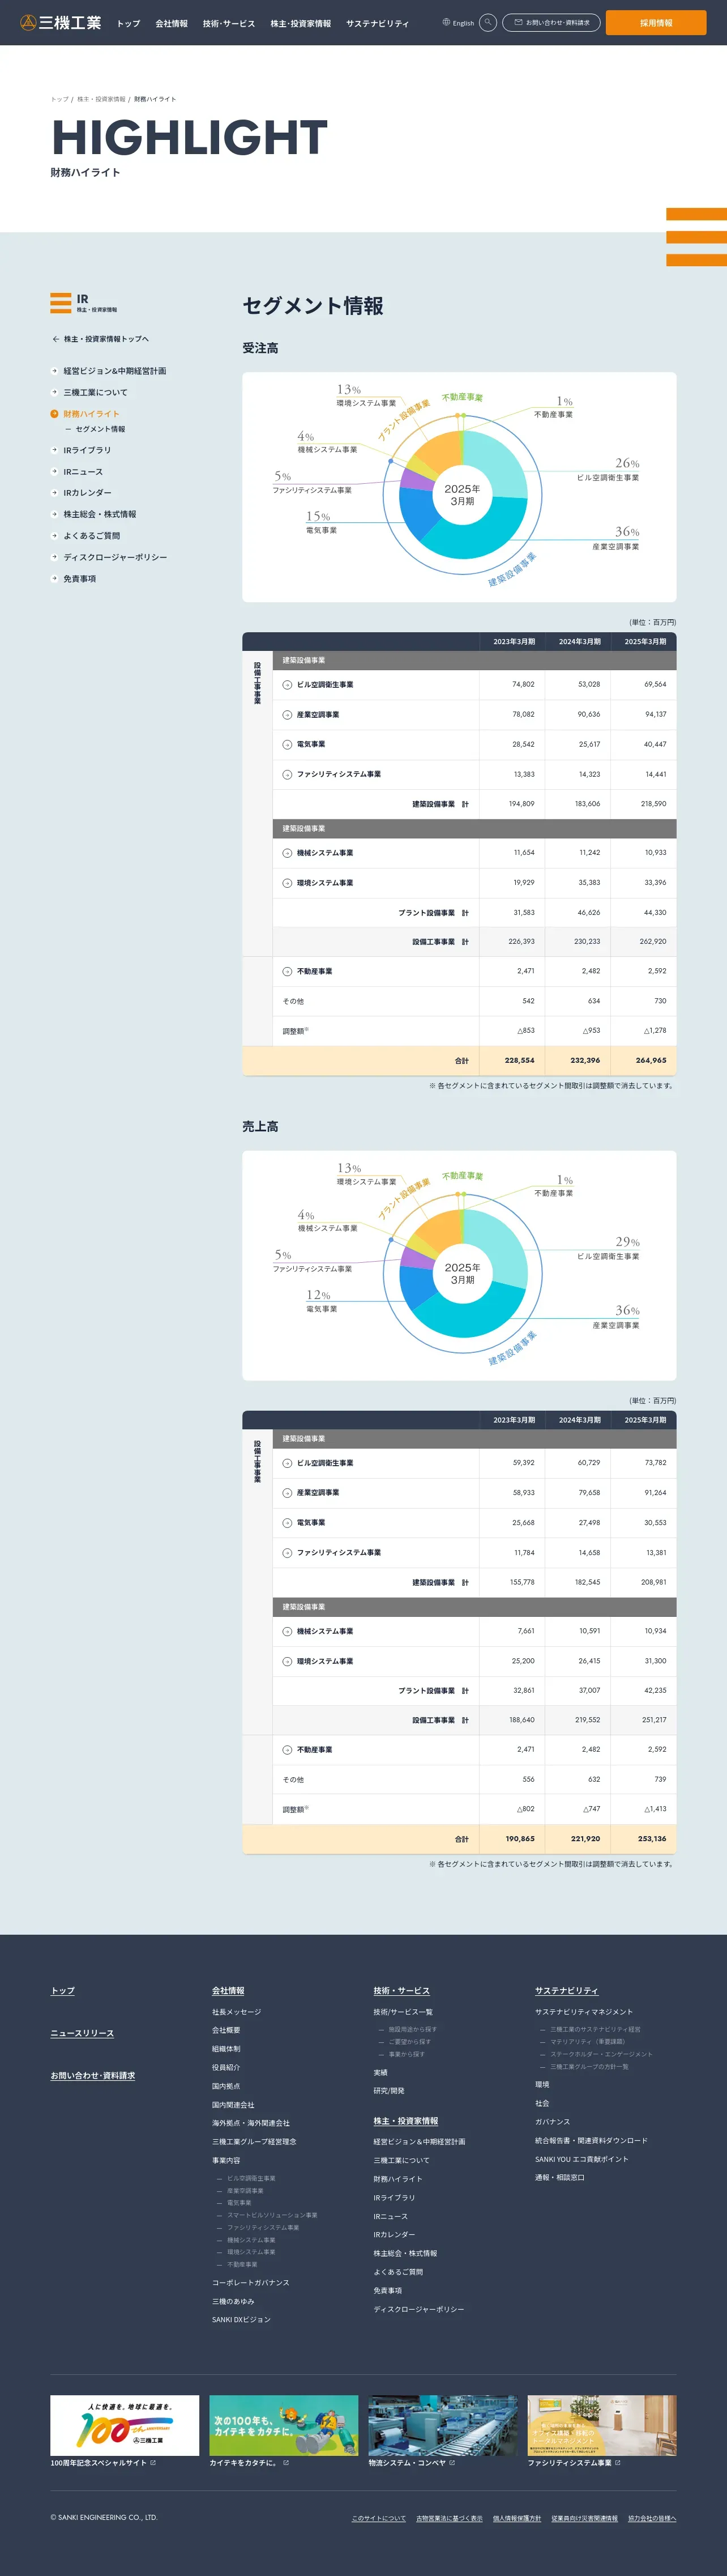The width and height of the screenshot is (727, 2576).
Task: Click the back arrow beside 株主・投資家情報トップへ
Action: click(x=56, y=339)
